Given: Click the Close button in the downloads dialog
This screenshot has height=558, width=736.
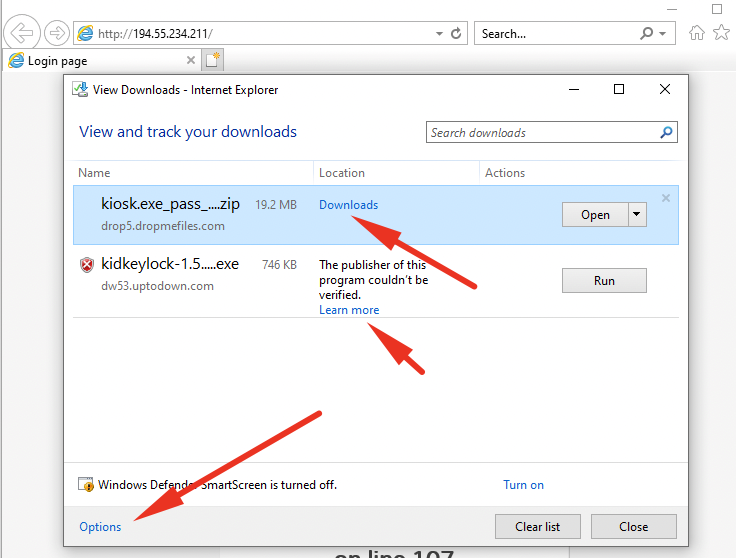Looking at the screenshot, I should click(634, 527).
